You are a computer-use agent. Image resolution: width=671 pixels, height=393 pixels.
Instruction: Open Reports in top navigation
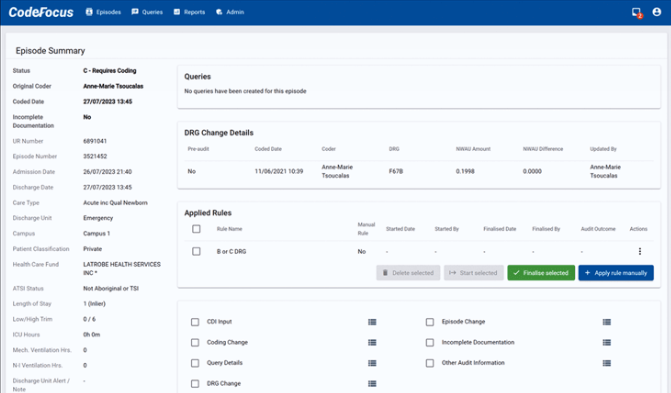189,12
